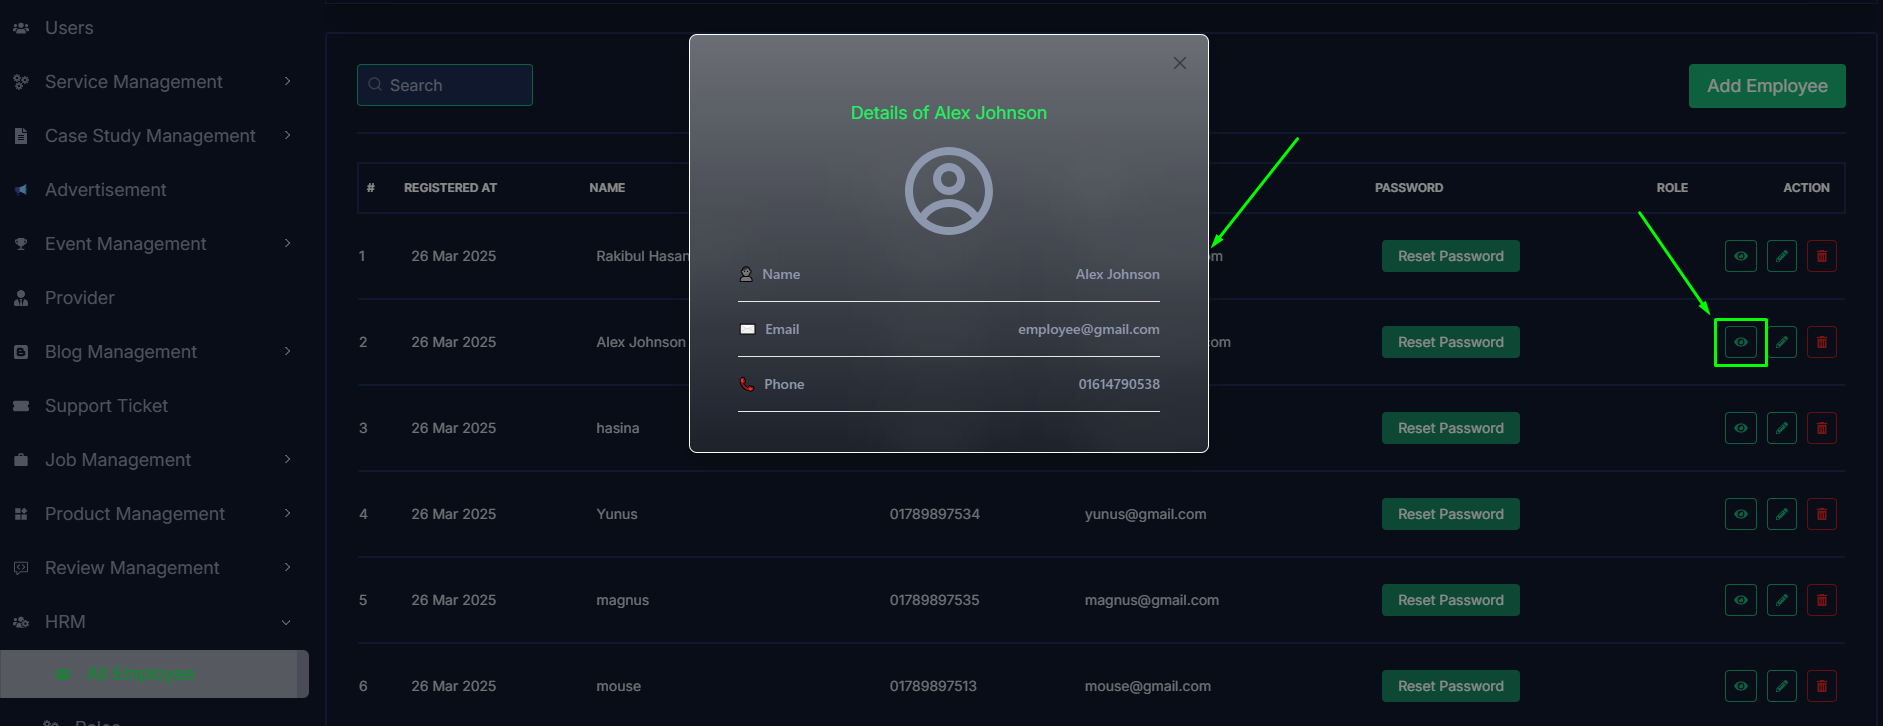Viewport: 1883px width, 726px height.
Task: Click edit icon in Alex Johnson row
Action: (1781, 342)
